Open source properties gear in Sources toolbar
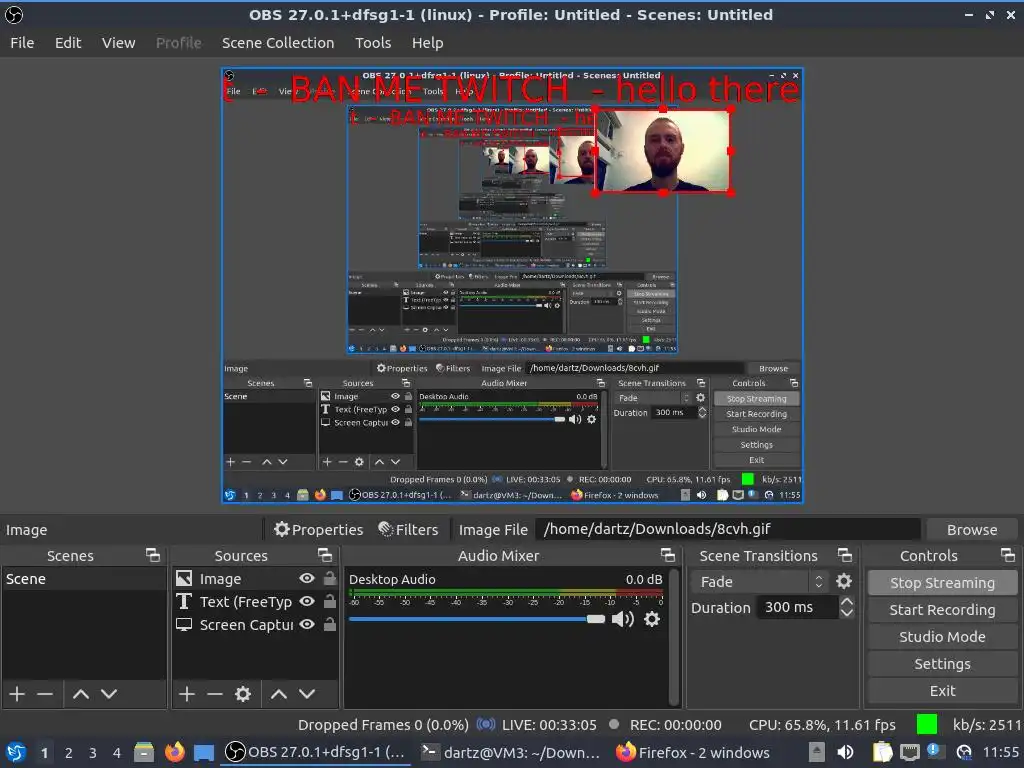 (x=243, y=694)
